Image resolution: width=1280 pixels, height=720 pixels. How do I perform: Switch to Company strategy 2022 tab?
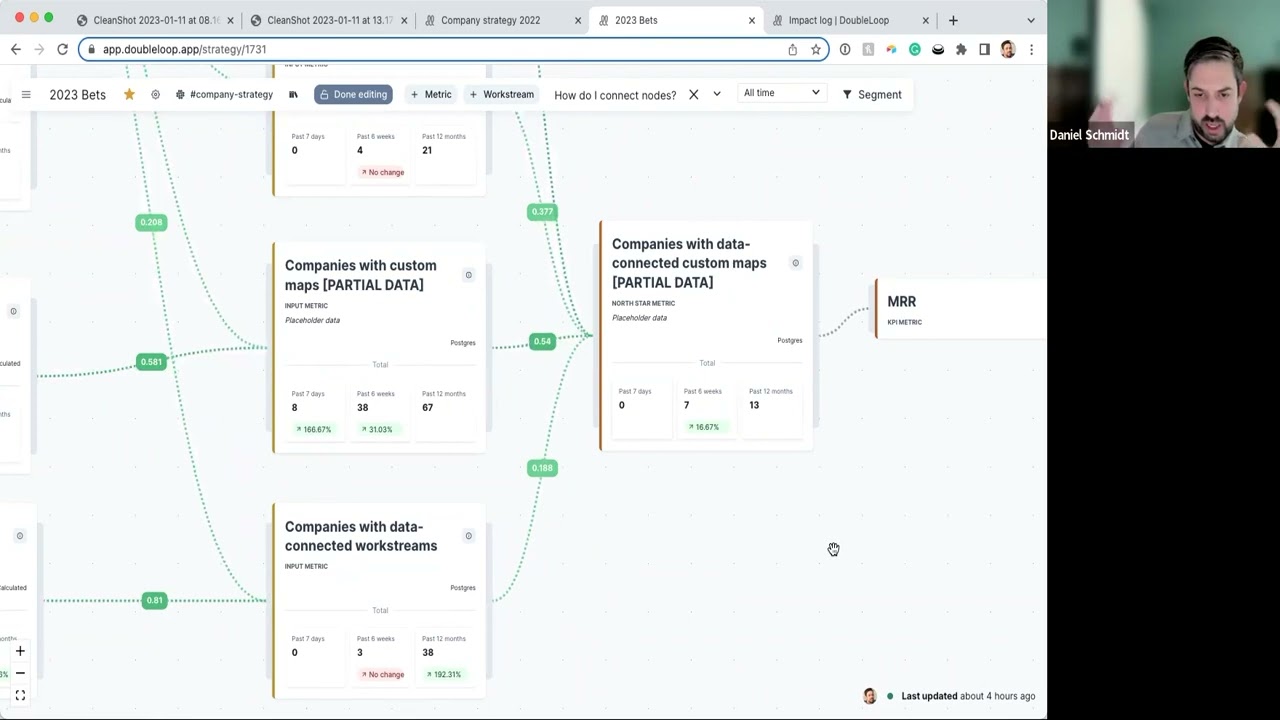pyautogui.click(x=490, y=20)
